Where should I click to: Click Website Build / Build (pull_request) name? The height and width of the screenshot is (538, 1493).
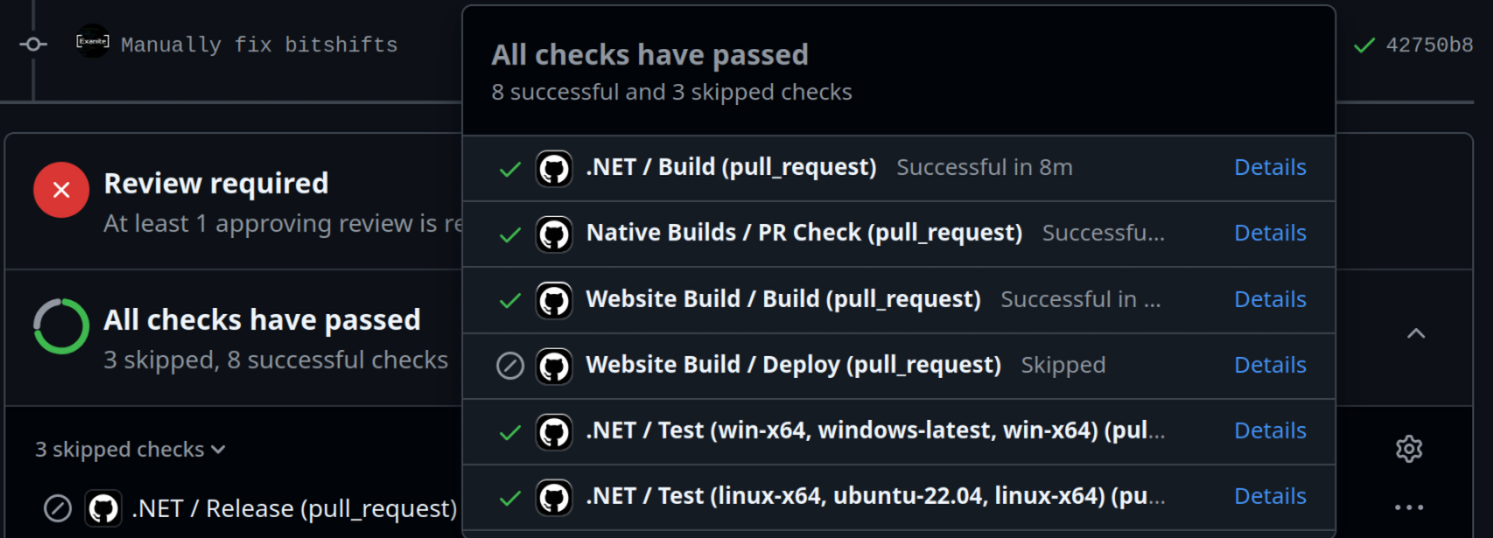tap(783, 299)
